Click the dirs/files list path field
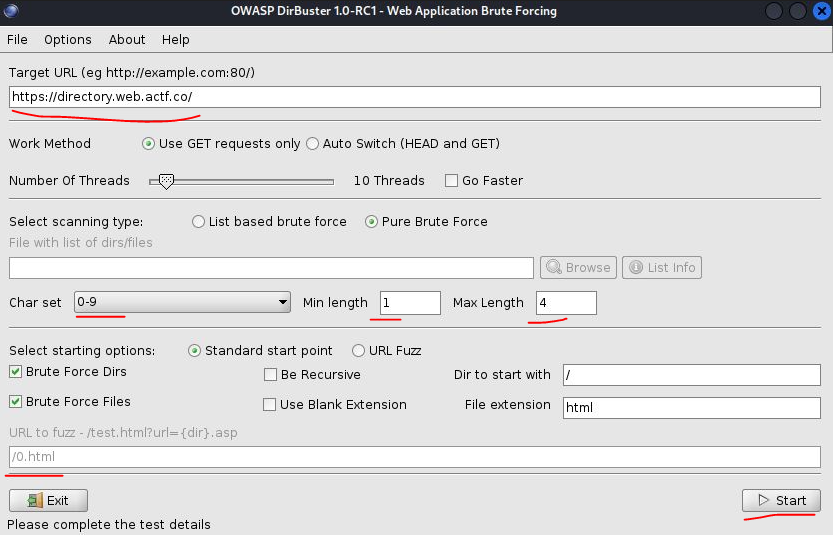Viewport: 833px width, 535px height. 271,268
